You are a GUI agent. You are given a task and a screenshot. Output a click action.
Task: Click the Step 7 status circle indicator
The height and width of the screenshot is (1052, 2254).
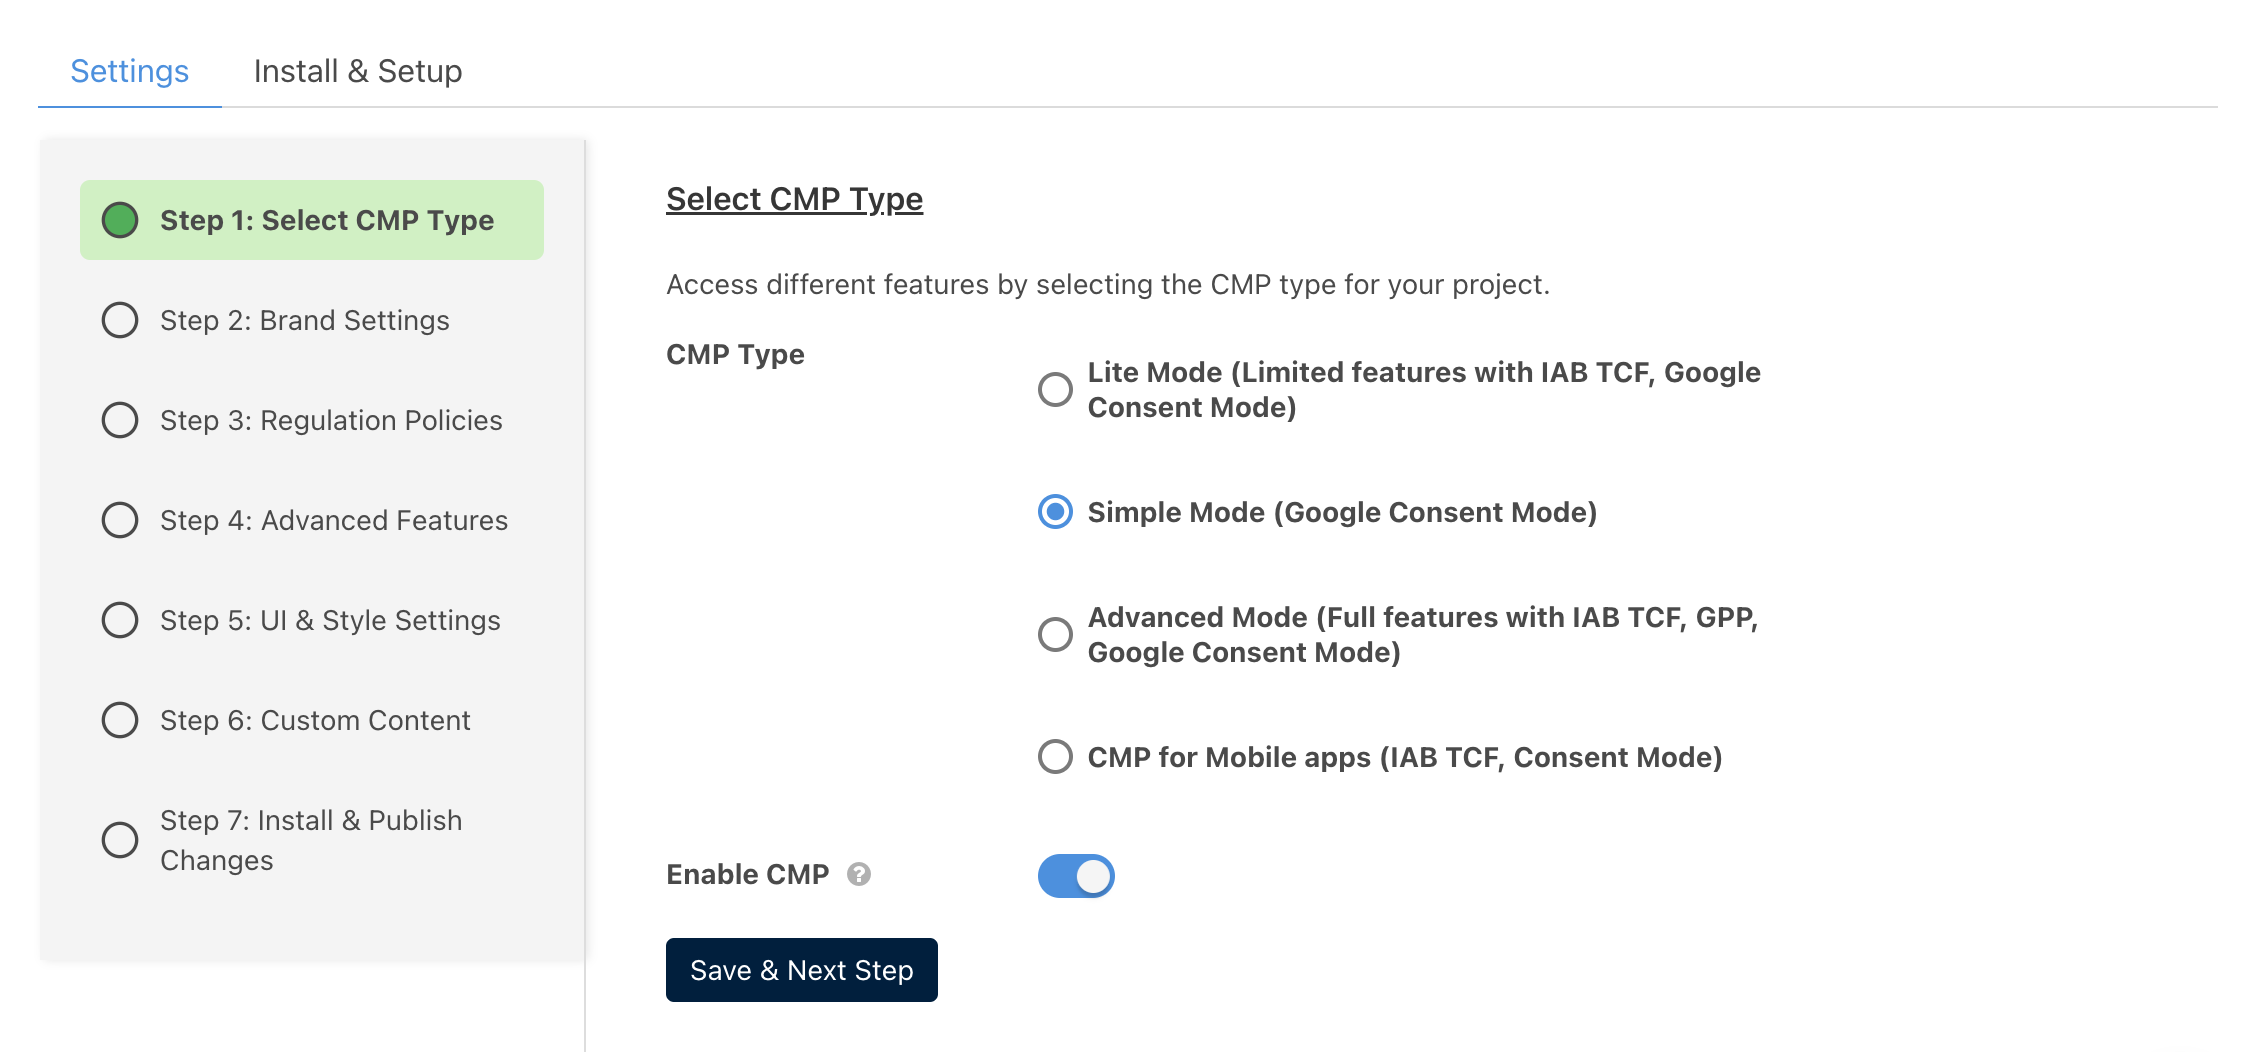[120, 840]
